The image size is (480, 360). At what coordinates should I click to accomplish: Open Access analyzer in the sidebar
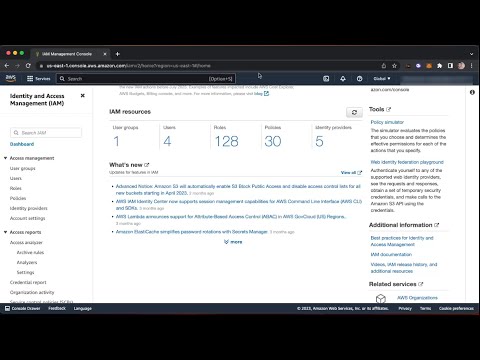[x=26, y=242]
